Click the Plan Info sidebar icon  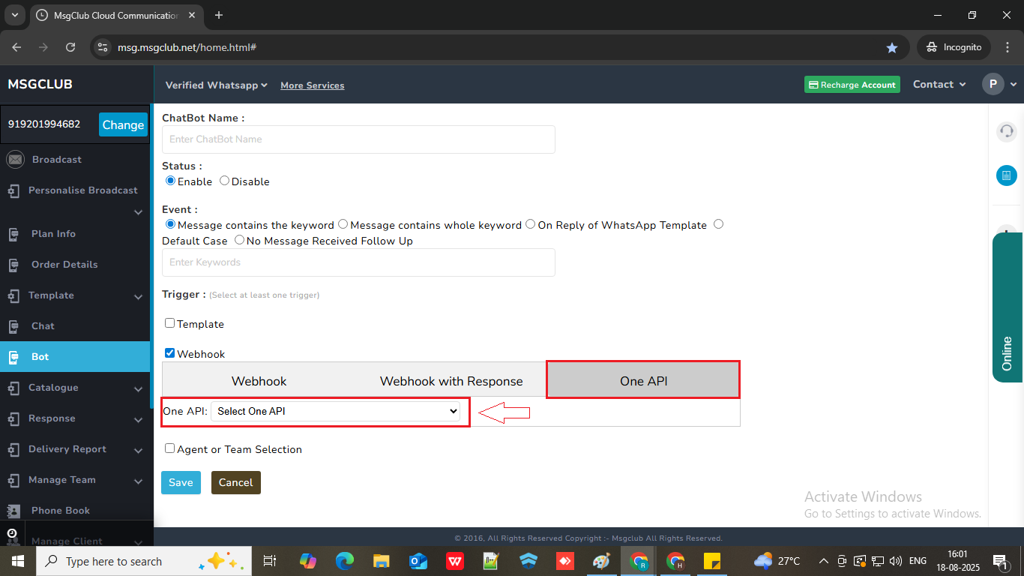point(14,234)
